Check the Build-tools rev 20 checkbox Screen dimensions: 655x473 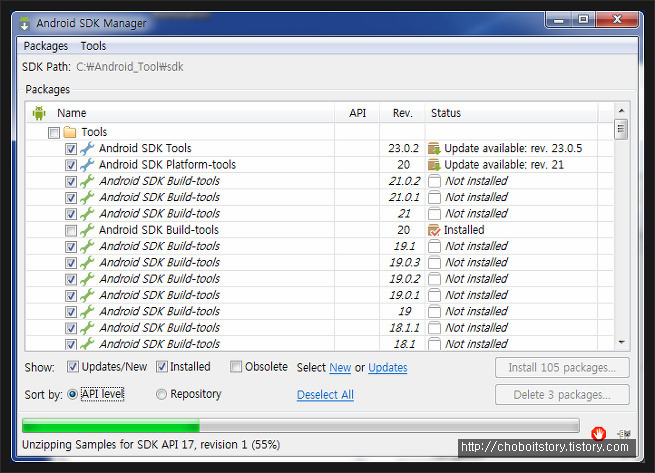coord(71,231)
